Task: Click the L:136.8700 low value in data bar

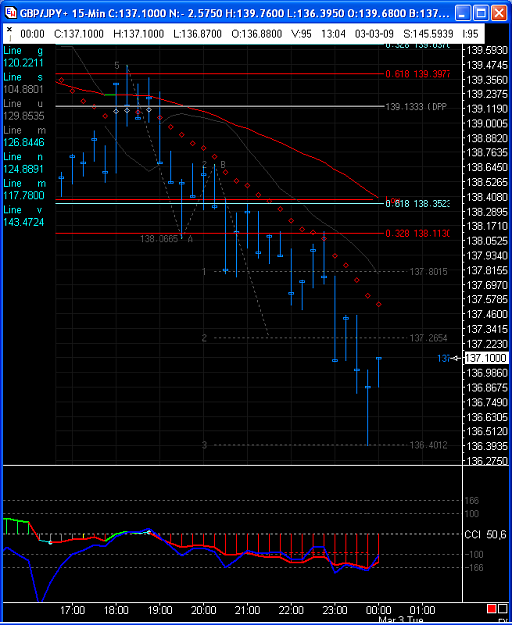Action: (197, 34)
